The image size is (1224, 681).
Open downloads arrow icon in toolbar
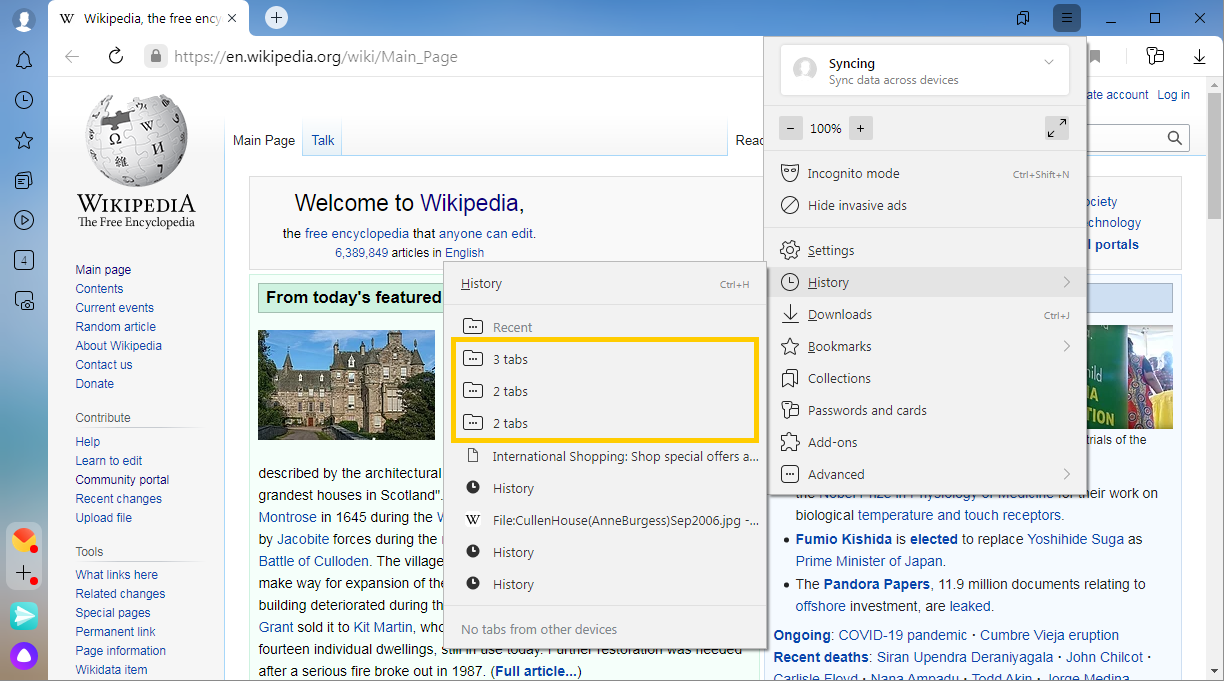coord(1200,56)
